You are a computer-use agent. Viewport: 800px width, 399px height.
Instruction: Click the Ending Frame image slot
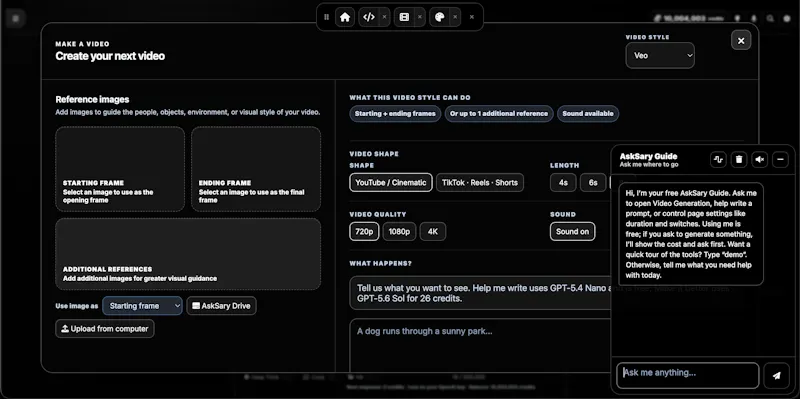tap(256, 169)
